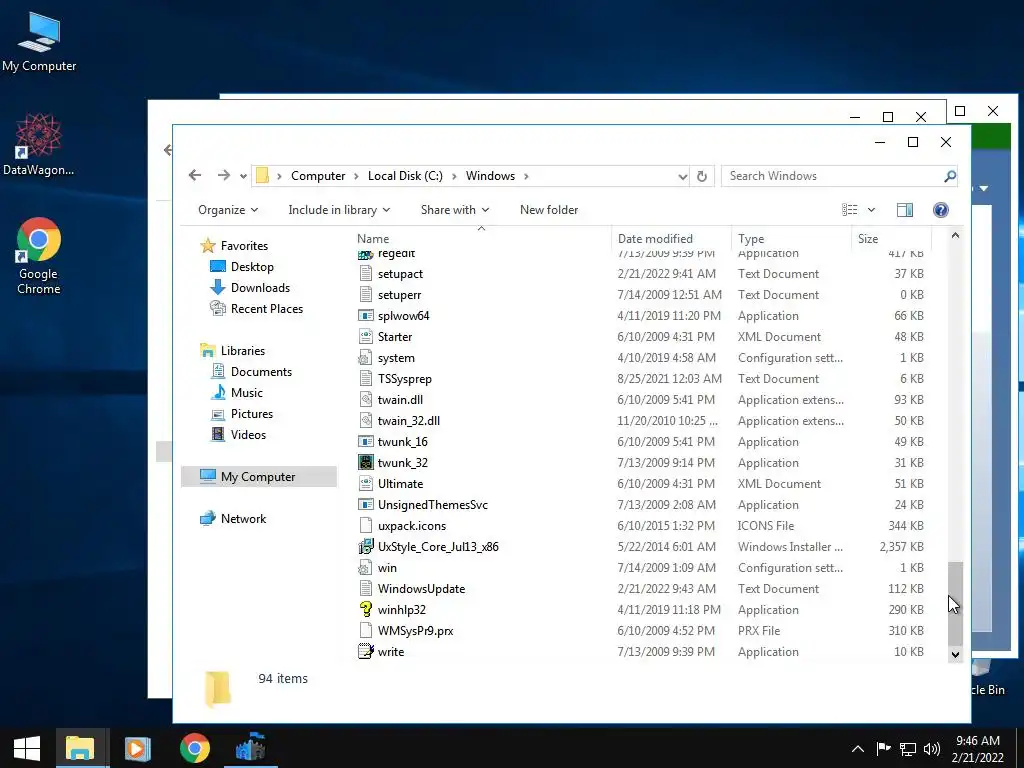The image size is (1024, 768).
Task: Select the WMSysPr9.prx file icon
Action: [366, 631]
